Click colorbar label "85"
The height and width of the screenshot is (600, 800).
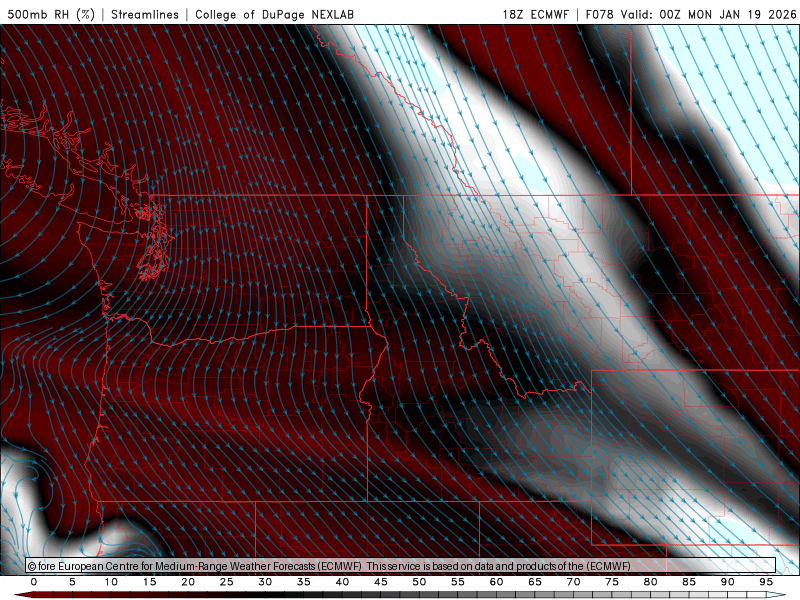tap(688, 582)
